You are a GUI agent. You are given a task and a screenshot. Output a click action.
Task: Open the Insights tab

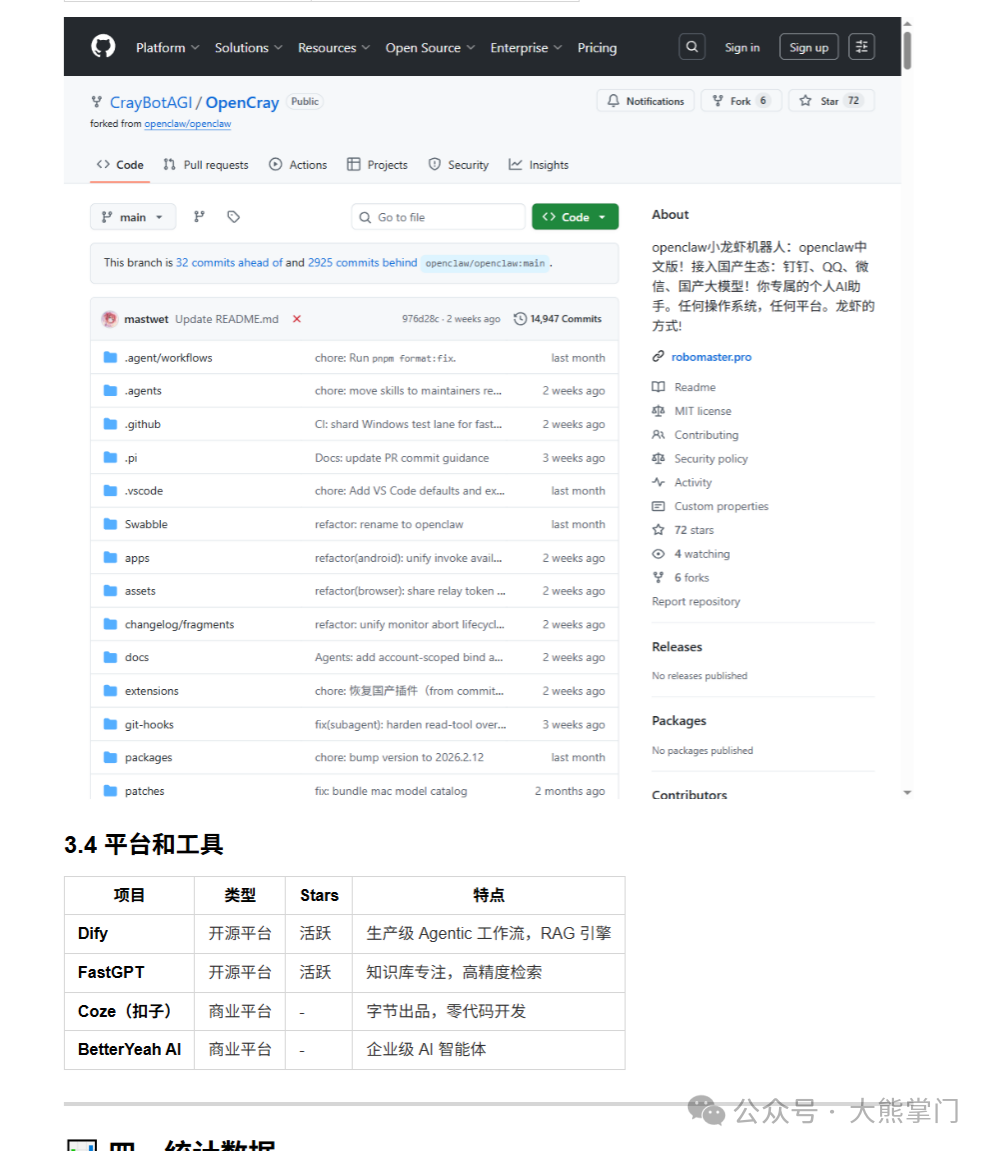tap(538, 164)
